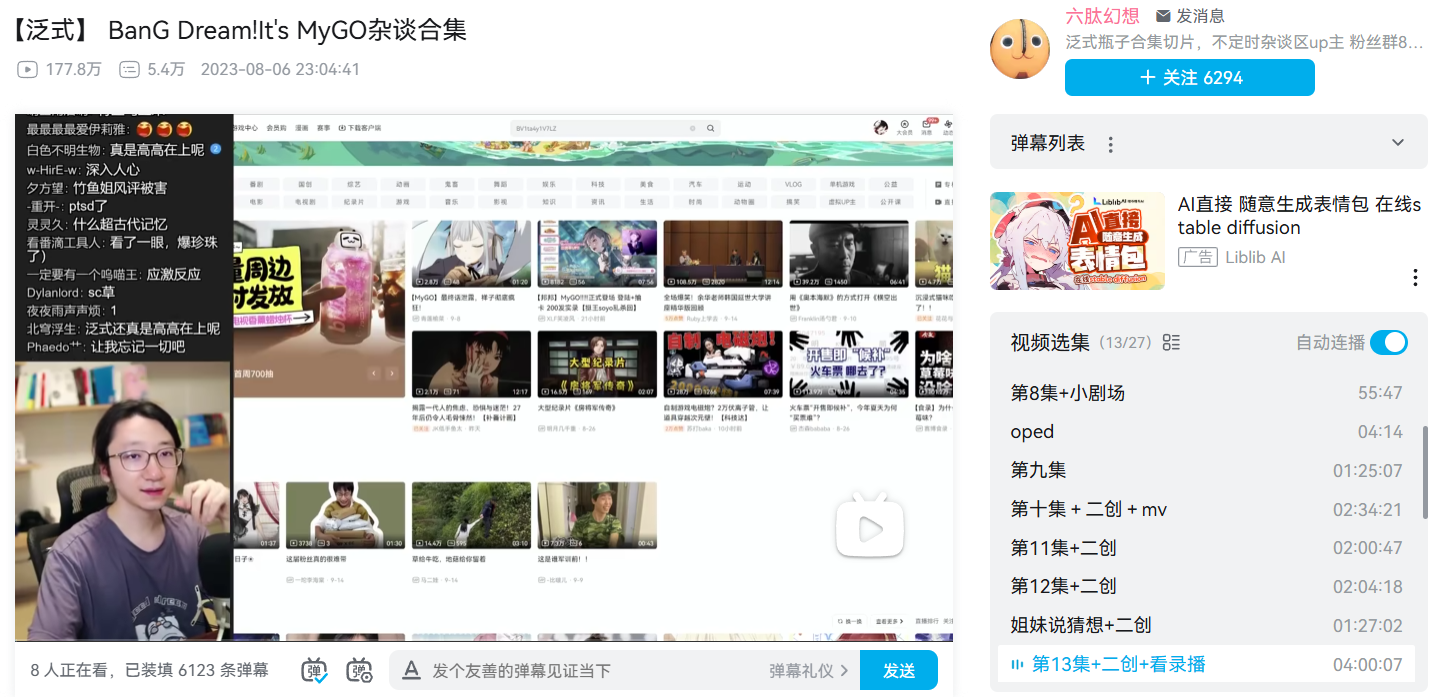This screenshot has width=1438, height=697.
Task: Open danmaku settings icon
Action: [359, 670]
